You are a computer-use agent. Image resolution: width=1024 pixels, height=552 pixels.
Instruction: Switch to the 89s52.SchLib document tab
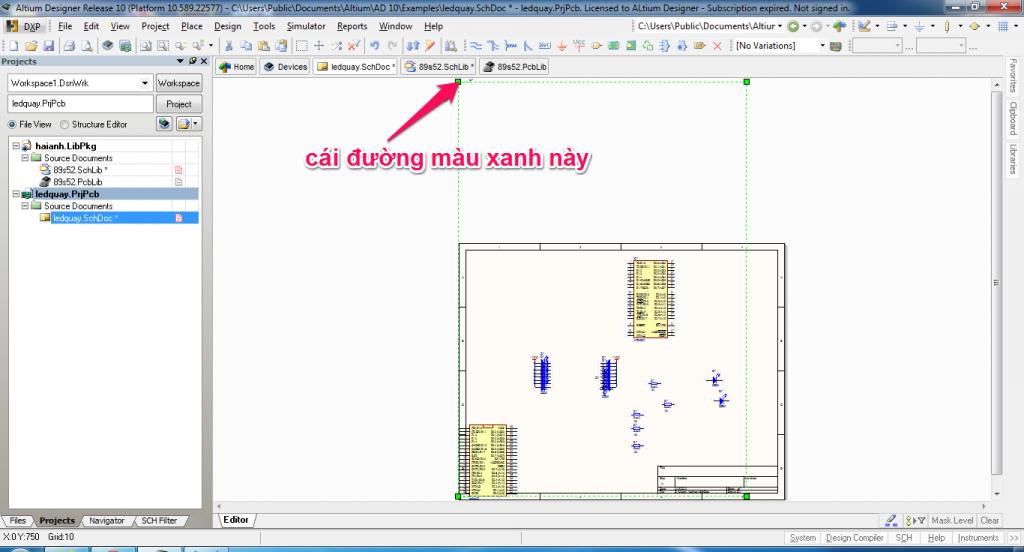440,67
